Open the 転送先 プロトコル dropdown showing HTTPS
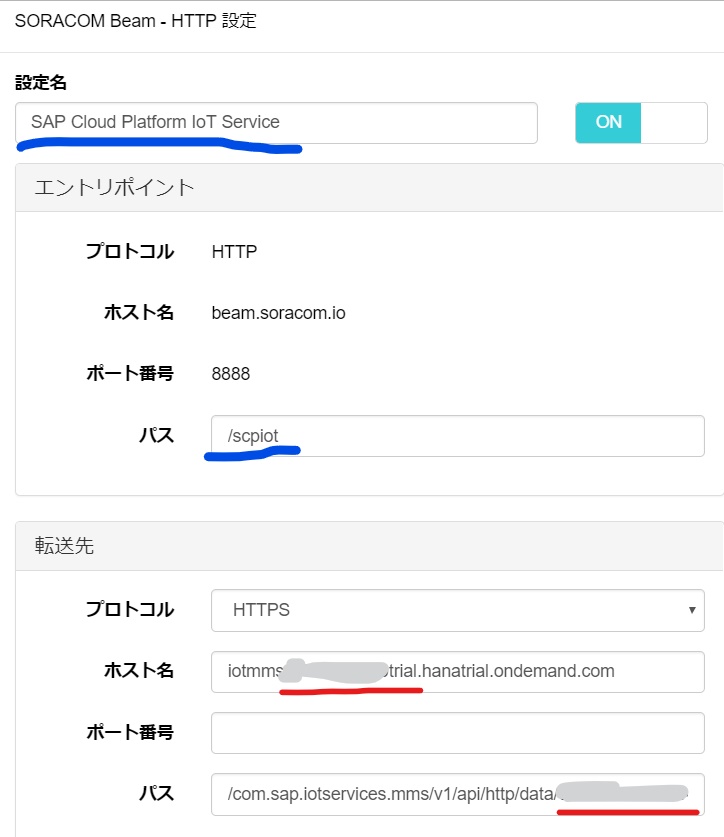Screen dimensions: 724x837 click(458, 610)
